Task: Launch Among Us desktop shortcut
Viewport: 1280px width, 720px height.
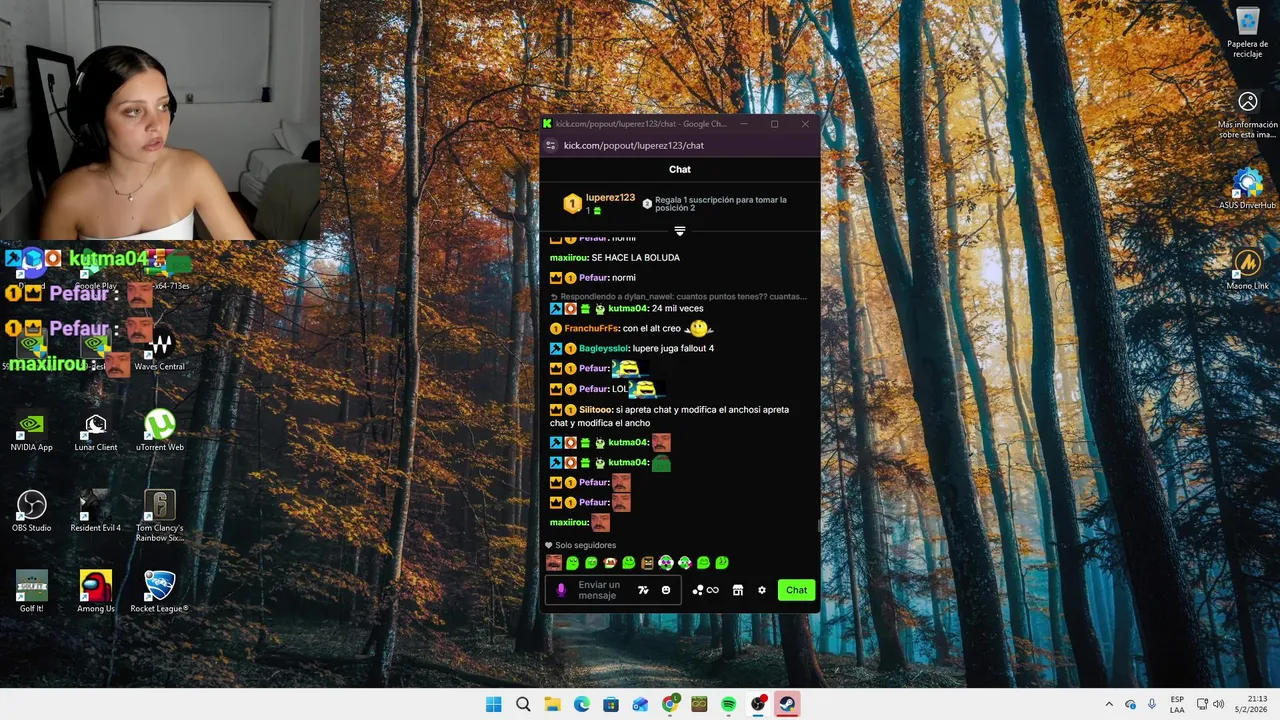Action: click(x=96, y=592)
